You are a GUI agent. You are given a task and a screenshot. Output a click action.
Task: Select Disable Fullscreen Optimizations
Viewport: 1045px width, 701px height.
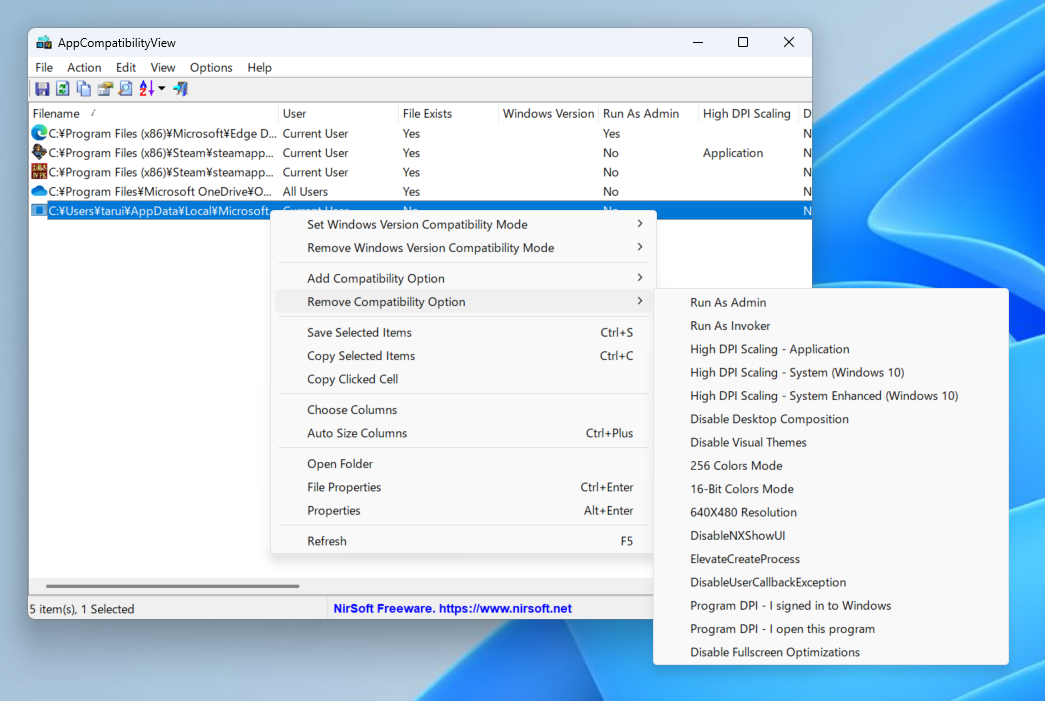coord(830,652)
